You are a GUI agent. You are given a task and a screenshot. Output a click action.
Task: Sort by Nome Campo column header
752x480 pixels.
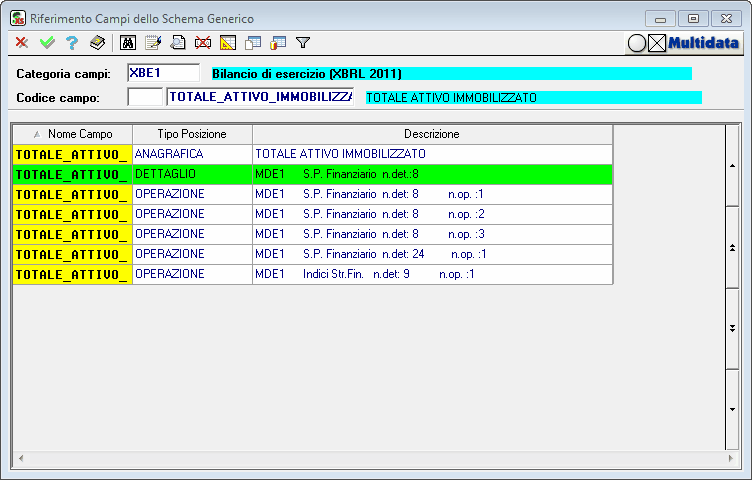coord(72,134)
